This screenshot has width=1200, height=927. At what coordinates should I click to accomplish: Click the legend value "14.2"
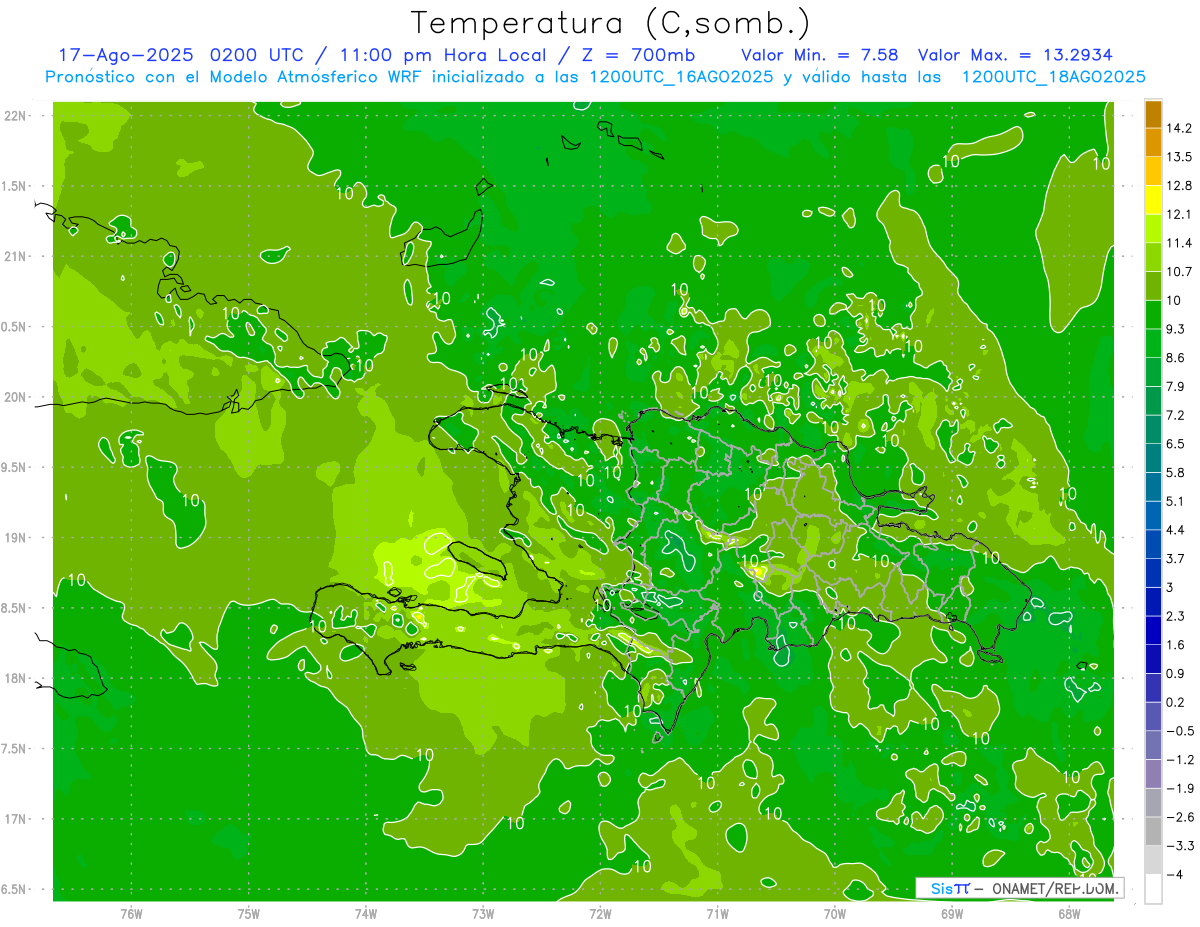[1179, 128]
